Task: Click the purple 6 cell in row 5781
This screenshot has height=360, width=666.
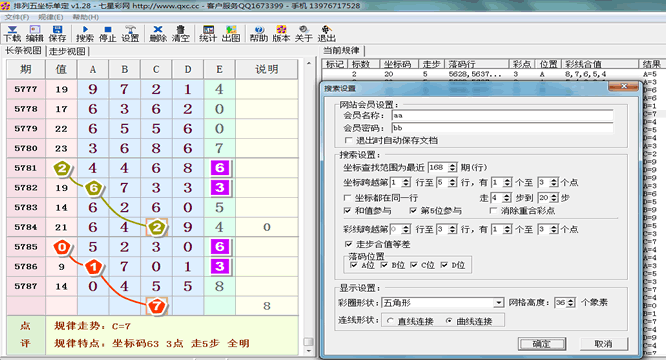Action: [220, 168]
